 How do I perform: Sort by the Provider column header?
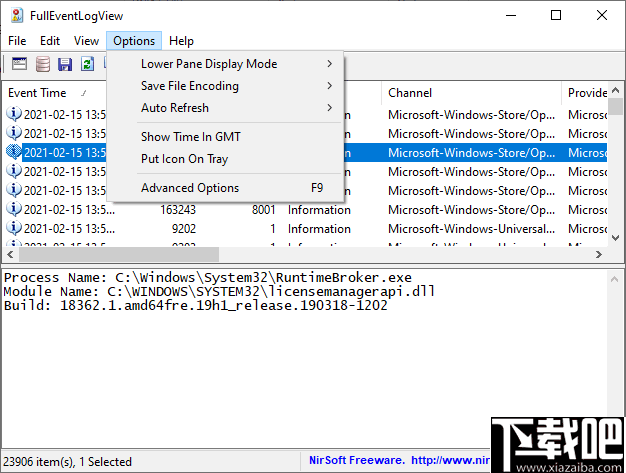(584, 93)
